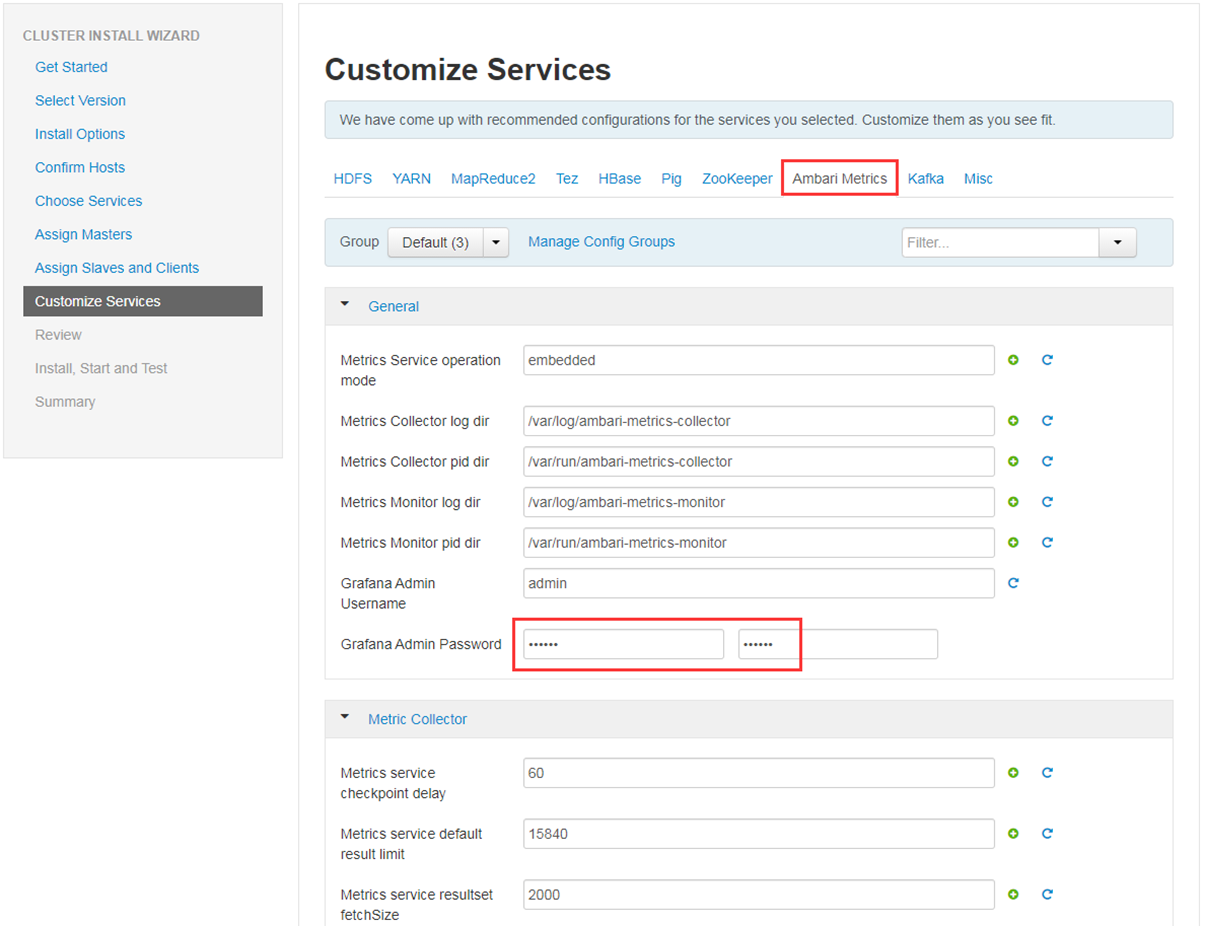Go to Confirm Hosts wizard step
Image resolution: width=1205 pixels, height=926 pixels.
point(80,167)
